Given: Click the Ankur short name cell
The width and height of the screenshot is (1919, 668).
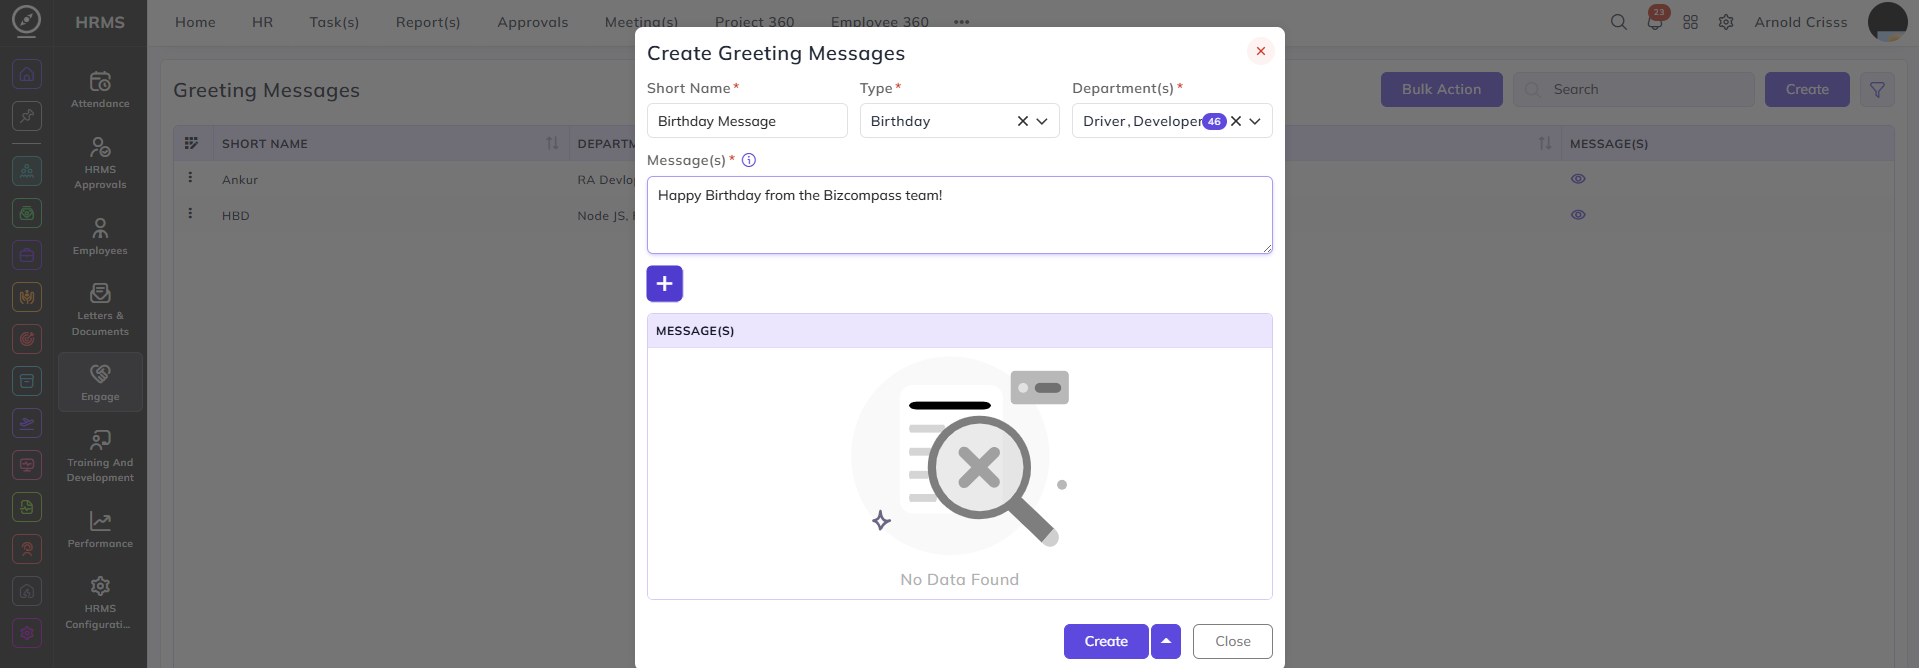Looking at the screenshot, I should 240,180.
